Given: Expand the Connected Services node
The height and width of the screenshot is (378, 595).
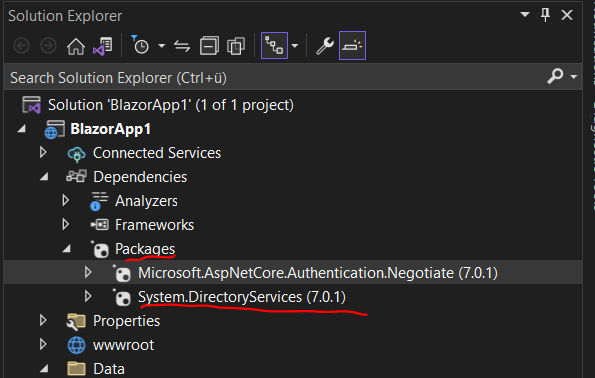Looking at the screenshot, I should tap(43, 153).
